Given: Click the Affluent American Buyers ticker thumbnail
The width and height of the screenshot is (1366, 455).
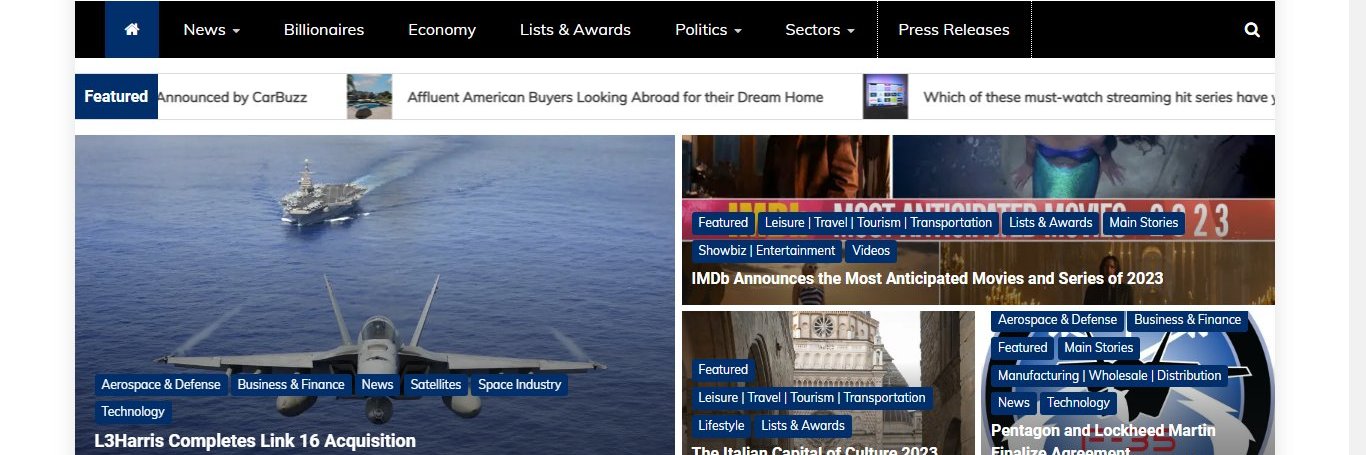Looking at the screenshot, I should [369, 97].
